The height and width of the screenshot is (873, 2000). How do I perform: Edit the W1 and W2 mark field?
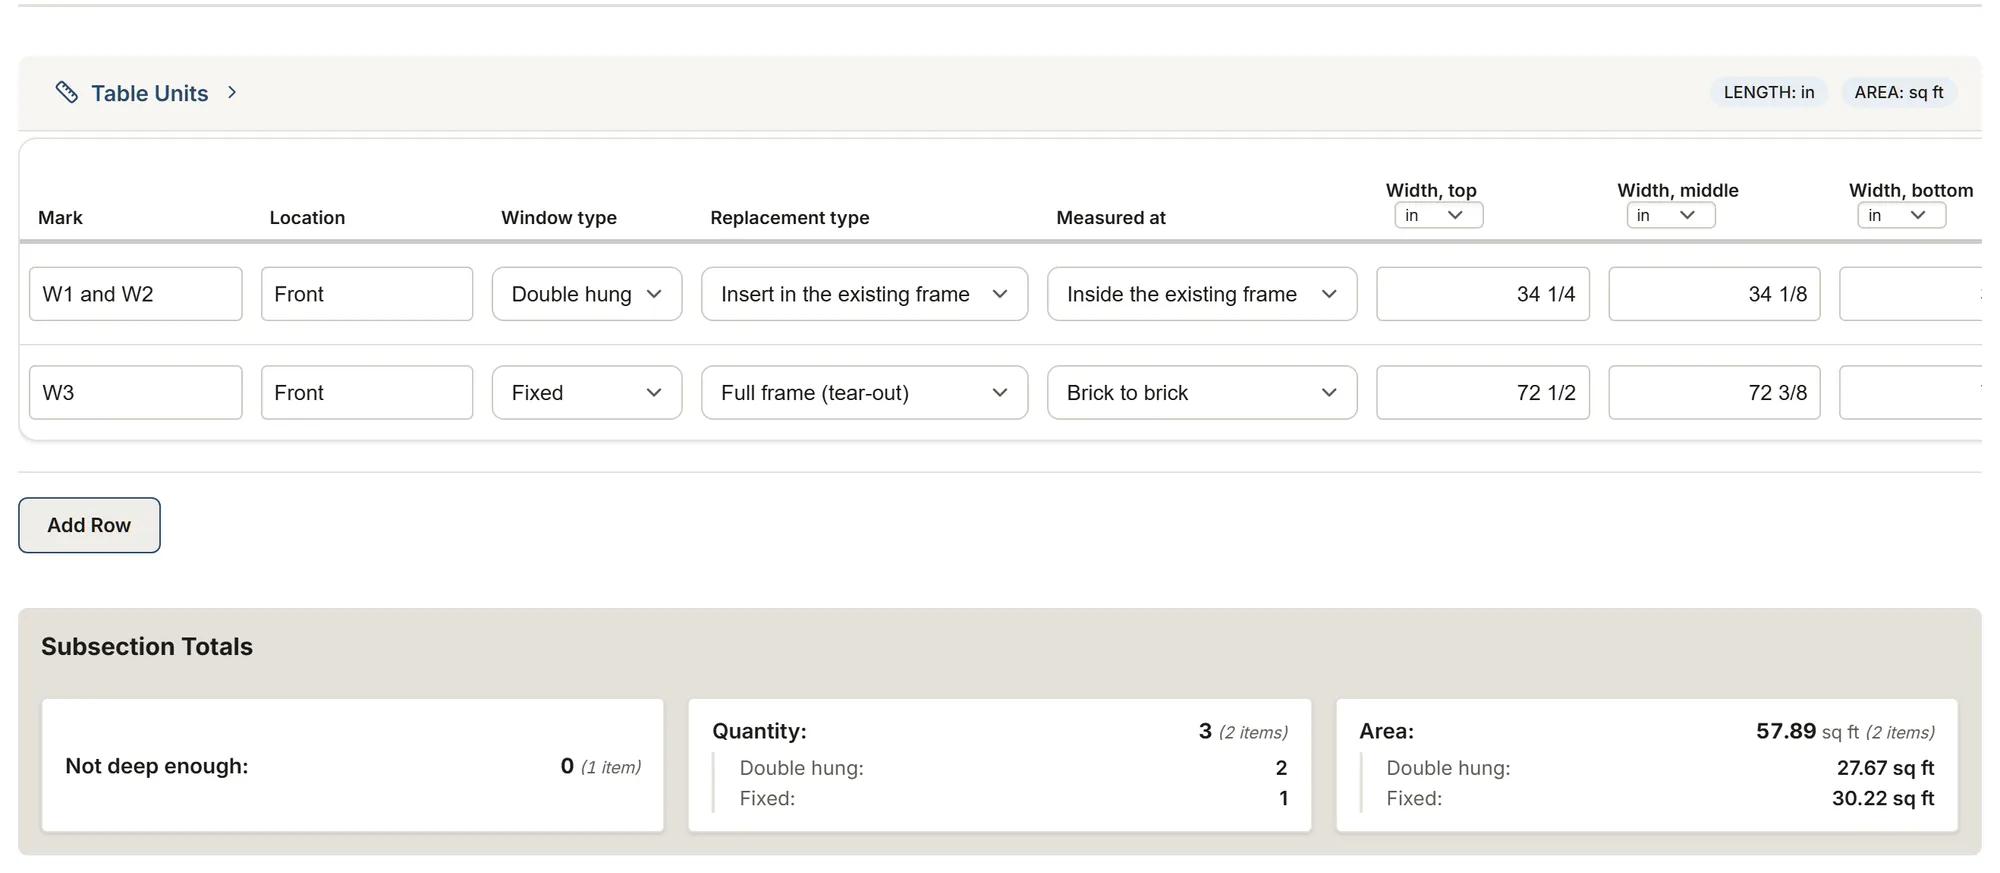click(136, 294)
